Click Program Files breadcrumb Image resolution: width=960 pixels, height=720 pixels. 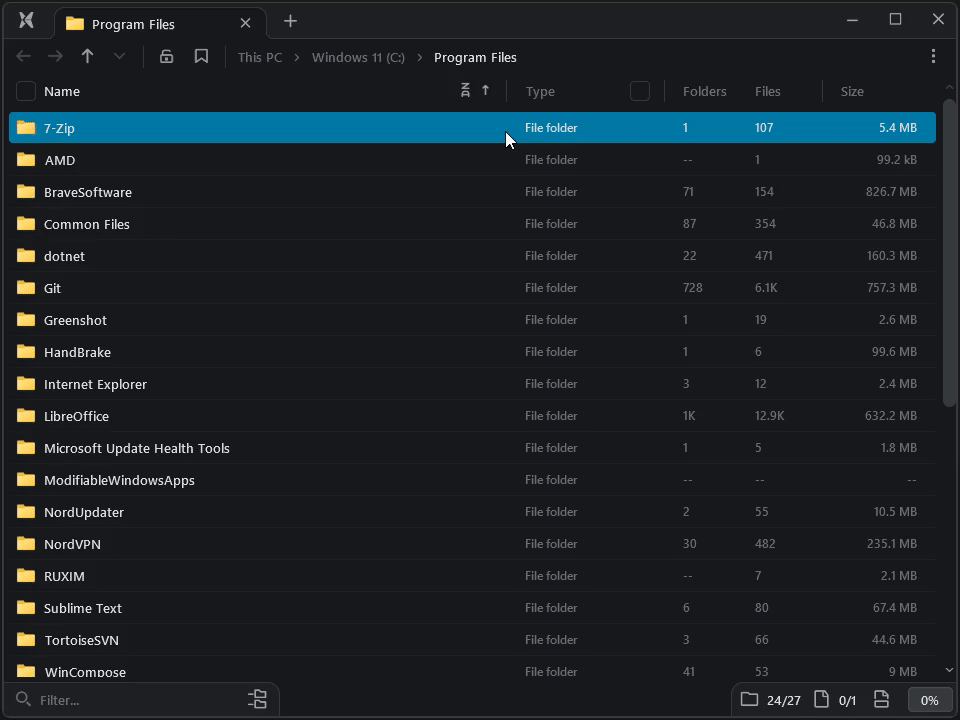tap(475, 57)
